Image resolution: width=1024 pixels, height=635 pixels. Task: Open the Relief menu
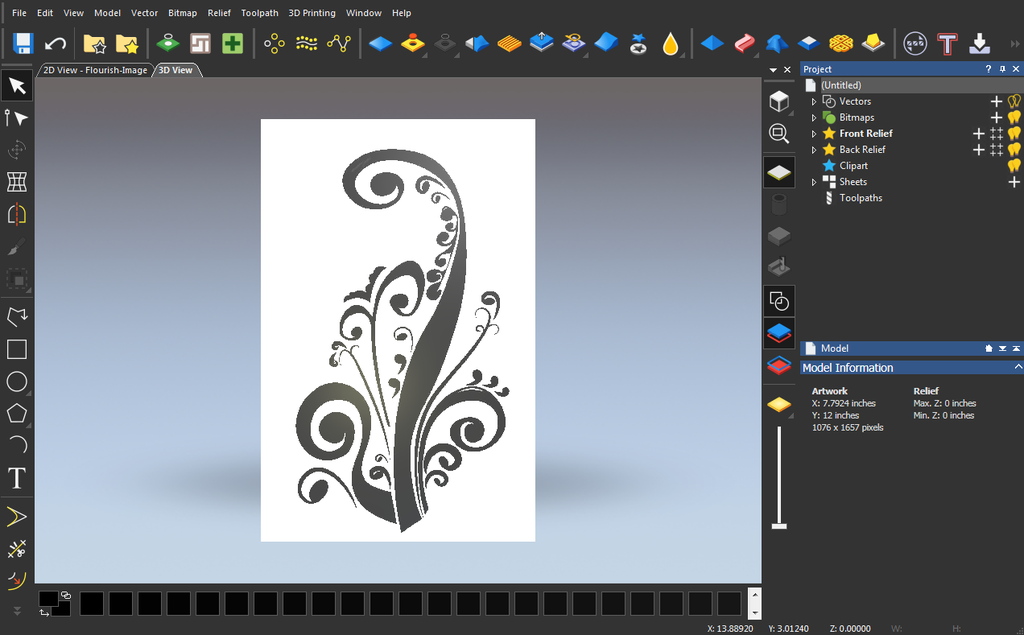coord(219,13)
